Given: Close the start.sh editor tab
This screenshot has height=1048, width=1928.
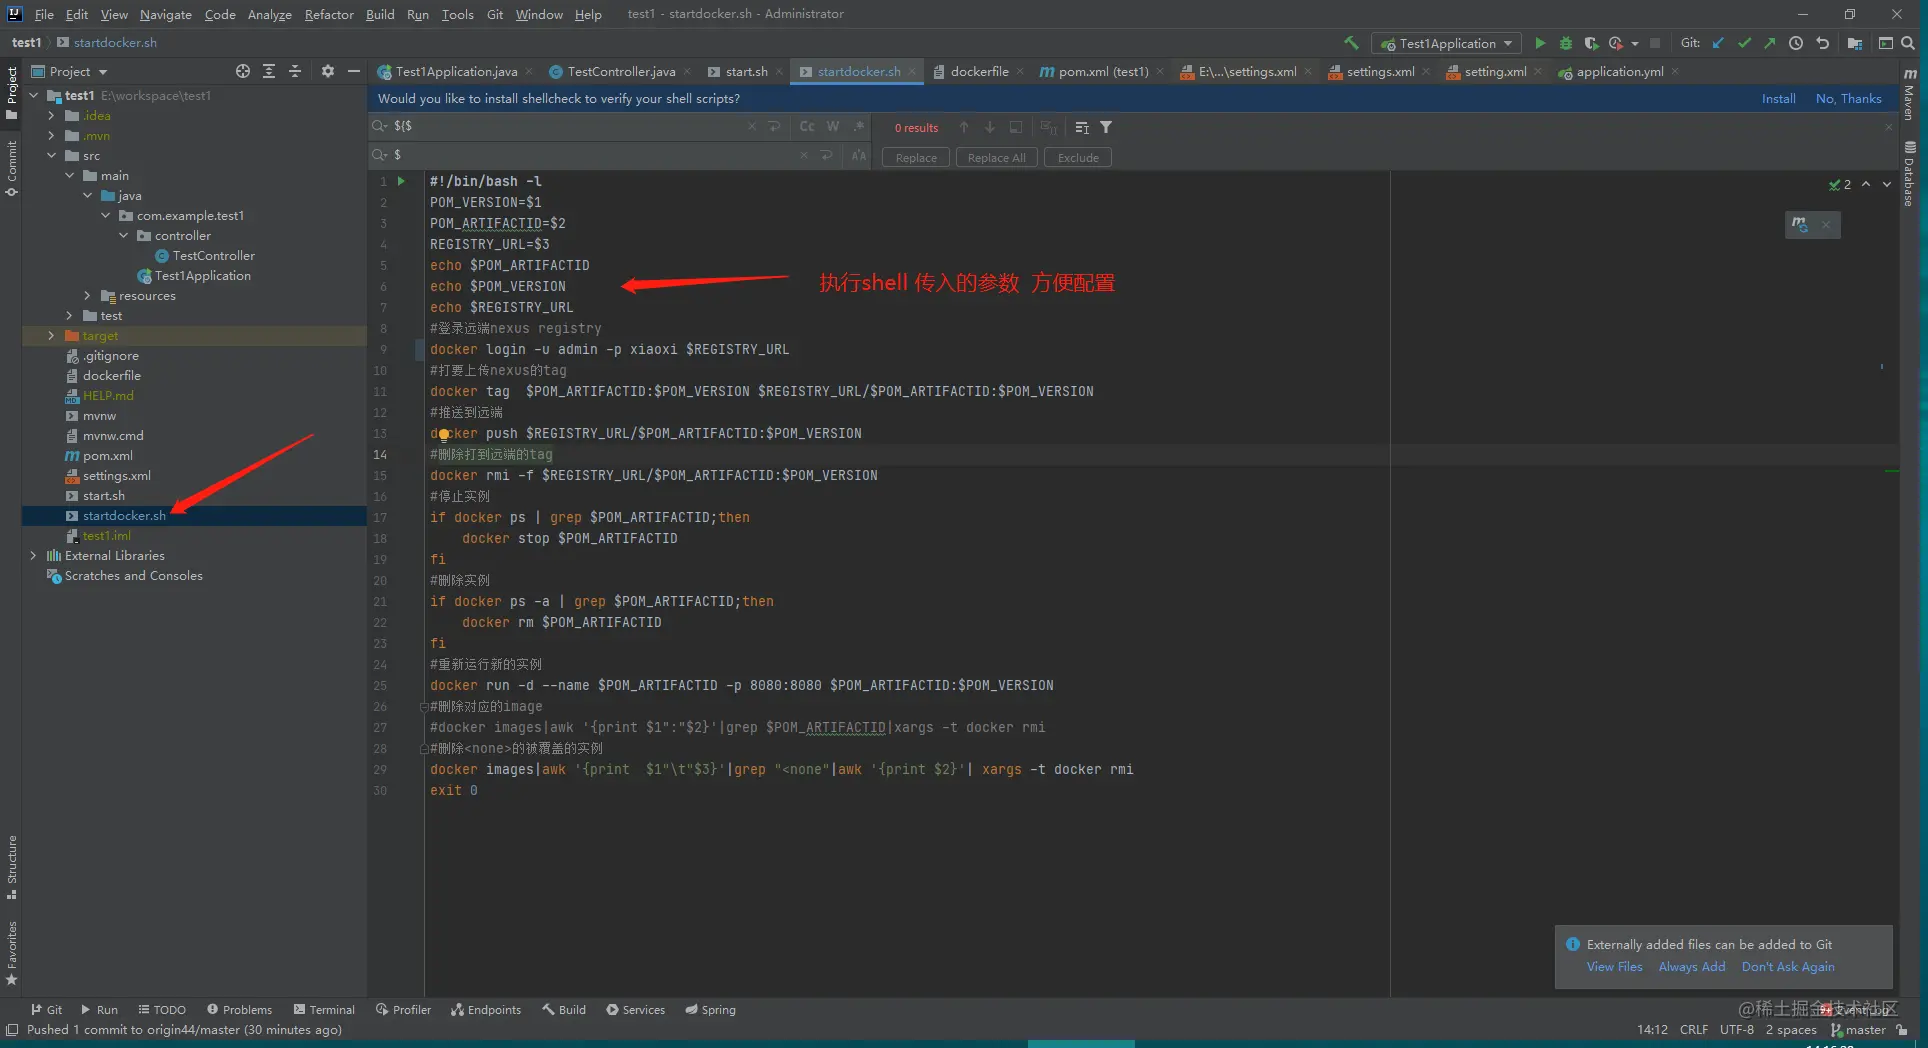Looking at the screenshot, I should [x=779, y=71].
